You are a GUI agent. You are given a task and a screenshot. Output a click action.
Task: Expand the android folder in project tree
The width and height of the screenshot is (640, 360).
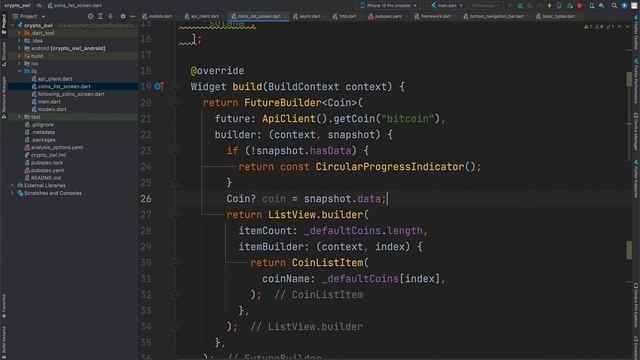click(x=19, y=48)
